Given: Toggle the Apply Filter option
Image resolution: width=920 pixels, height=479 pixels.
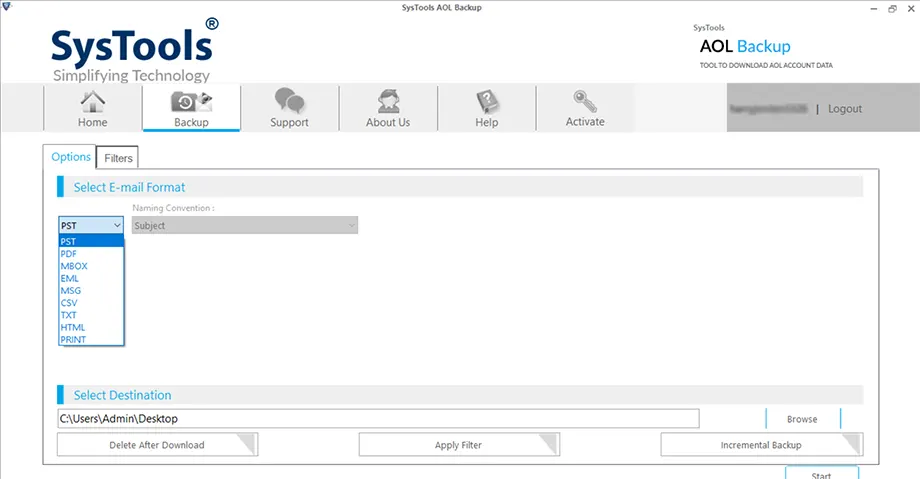Looking at the screenshot, I should coord(459,445).
